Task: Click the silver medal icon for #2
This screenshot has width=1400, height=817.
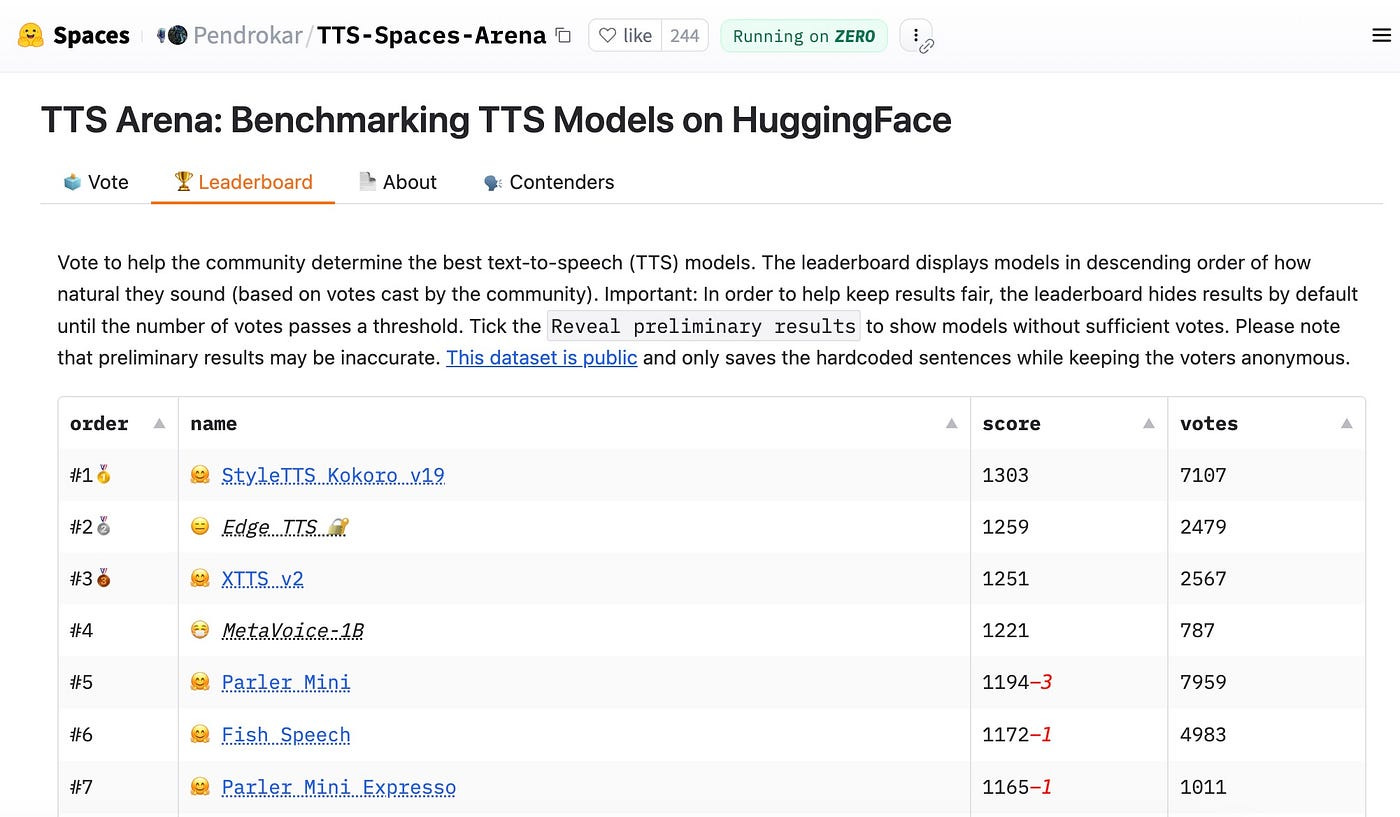Action: pos(104,527)
